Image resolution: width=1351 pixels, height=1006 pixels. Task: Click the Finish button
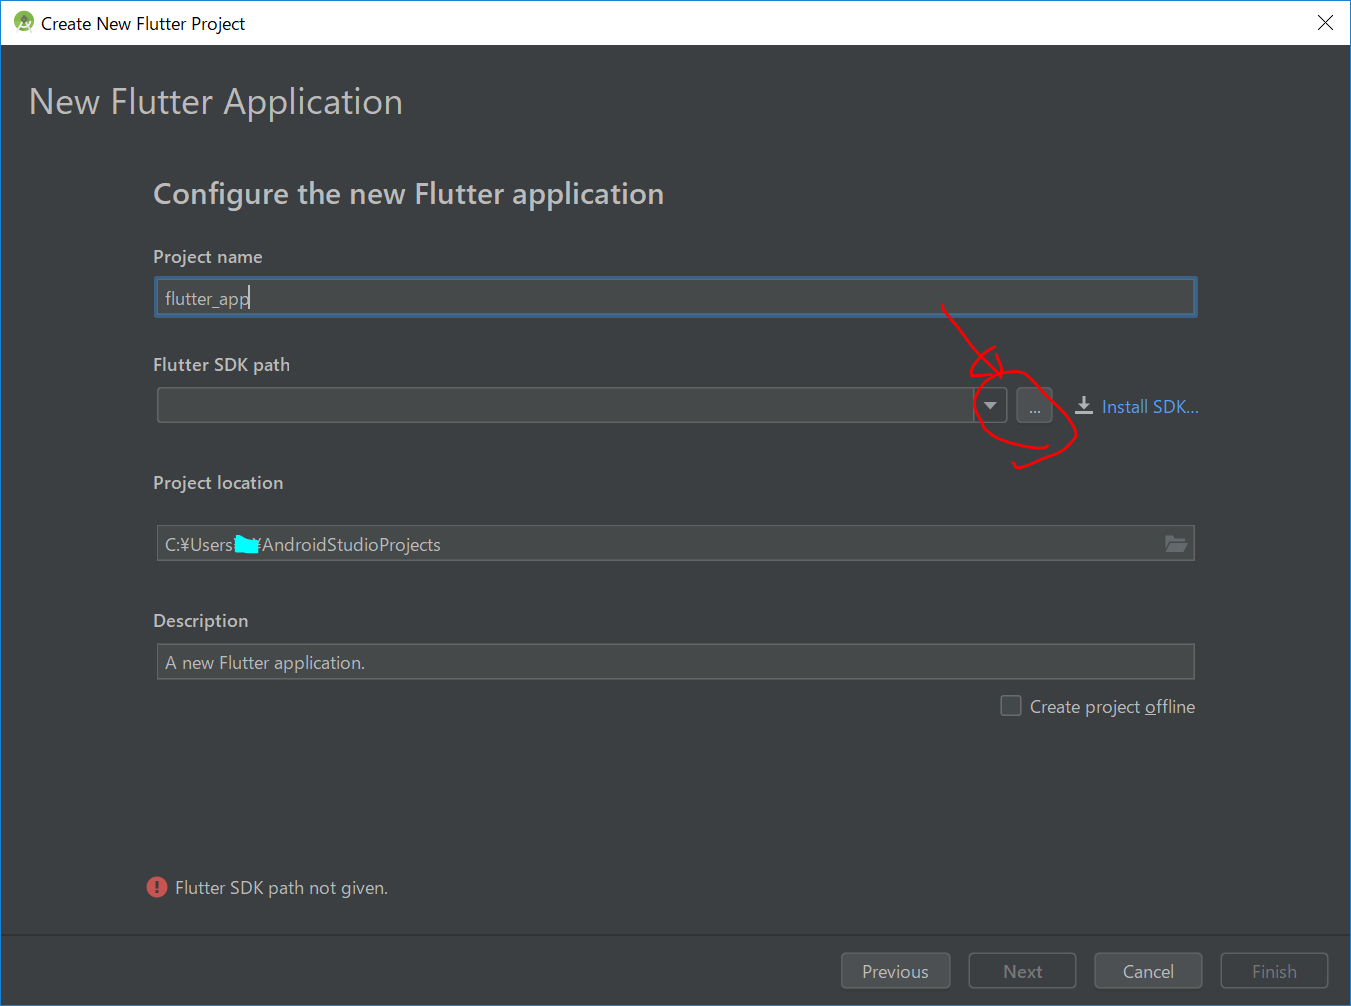(x=1274, y=971)
